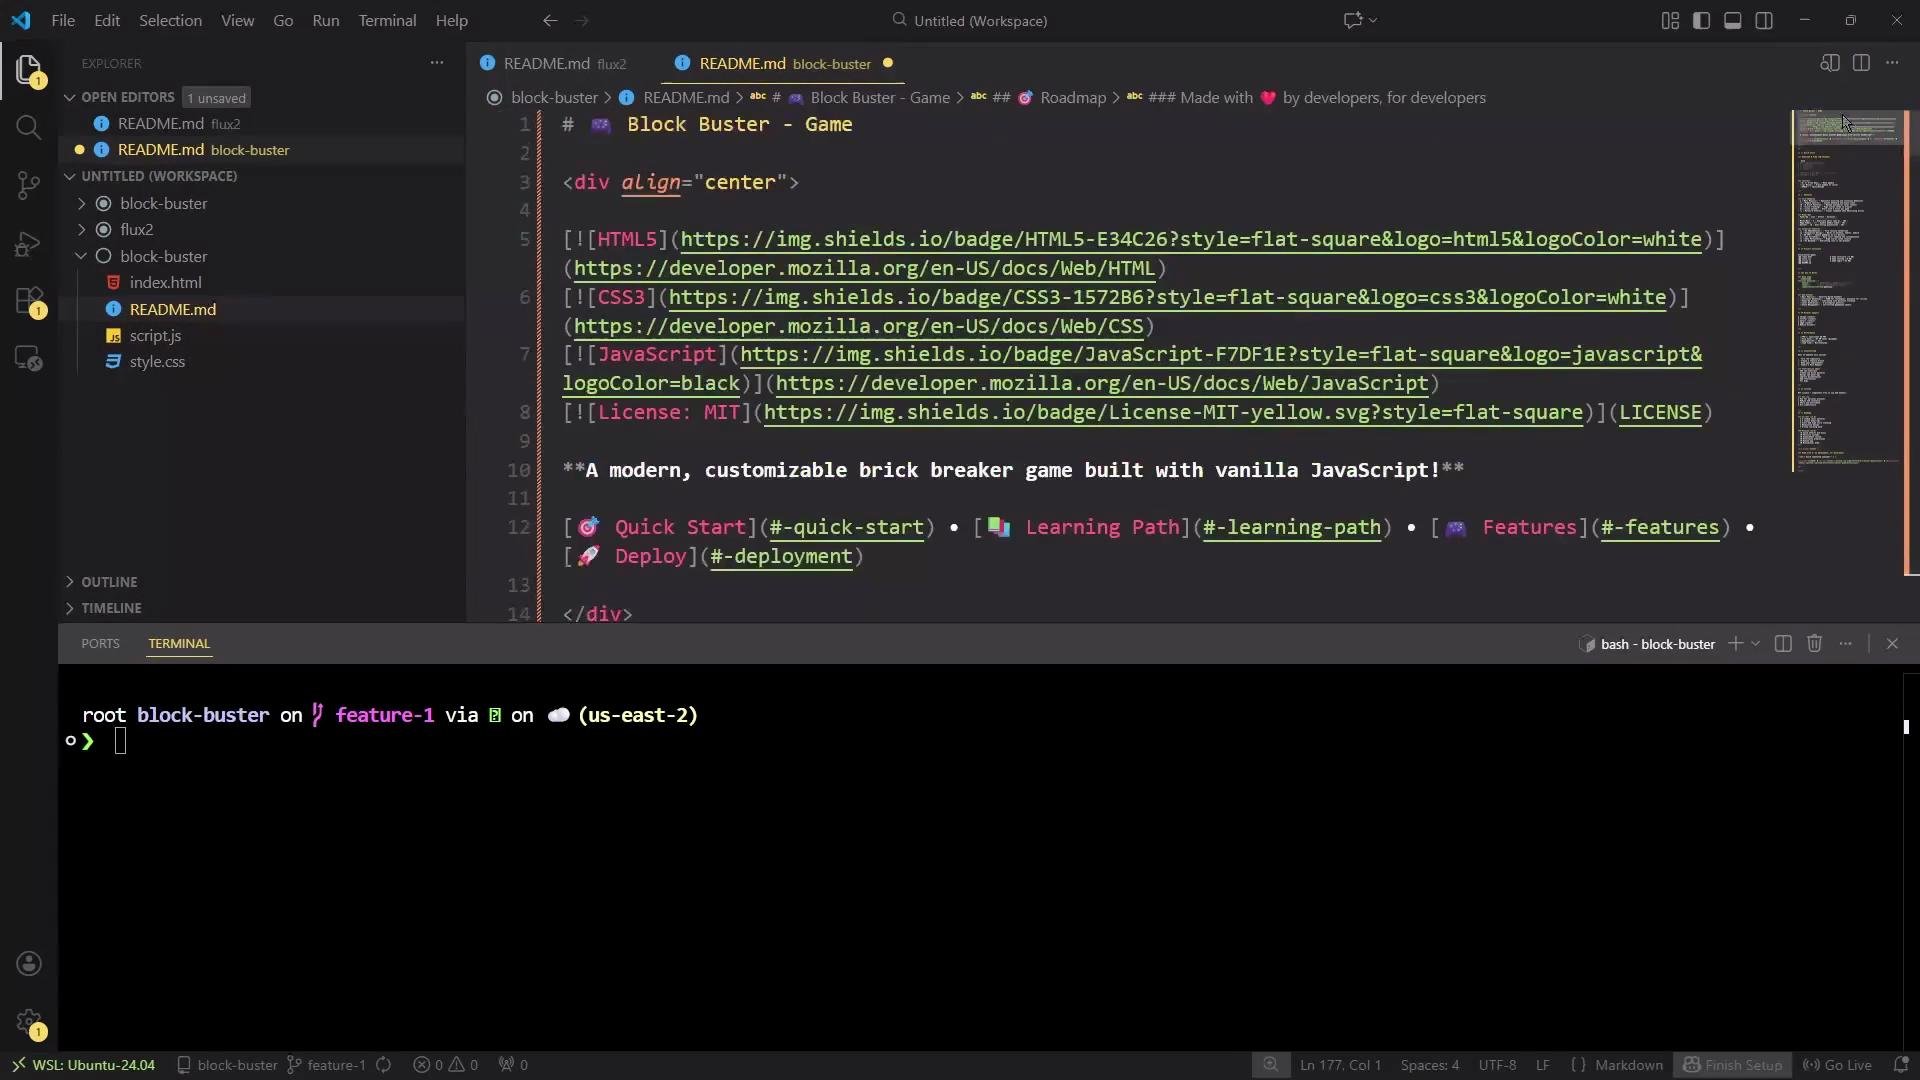Split the editor right
1920x1080 pixels.
pos(1861,63)
